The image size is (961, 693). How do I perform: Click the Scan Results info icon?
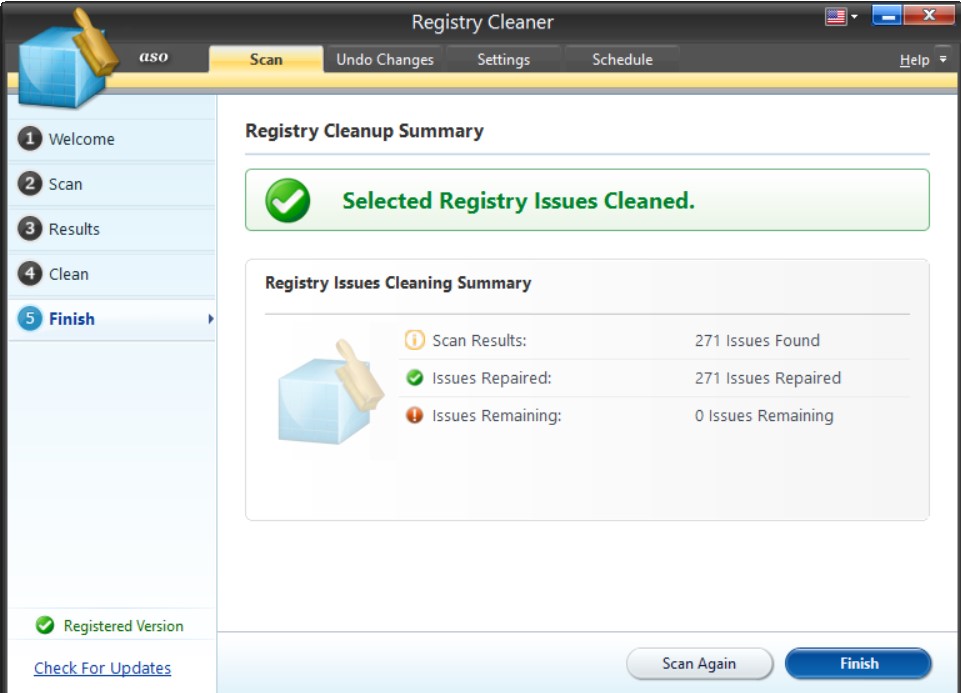(414, 339)
